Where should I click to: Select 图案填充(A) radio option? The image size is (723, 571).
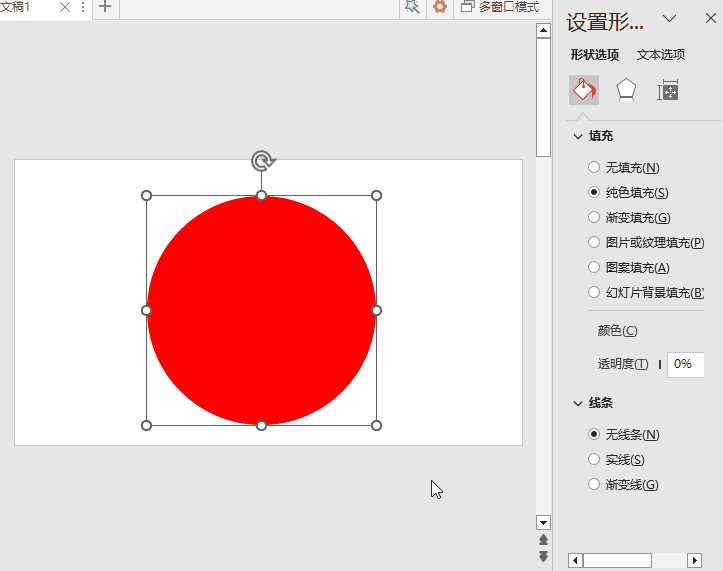[629, 267]
